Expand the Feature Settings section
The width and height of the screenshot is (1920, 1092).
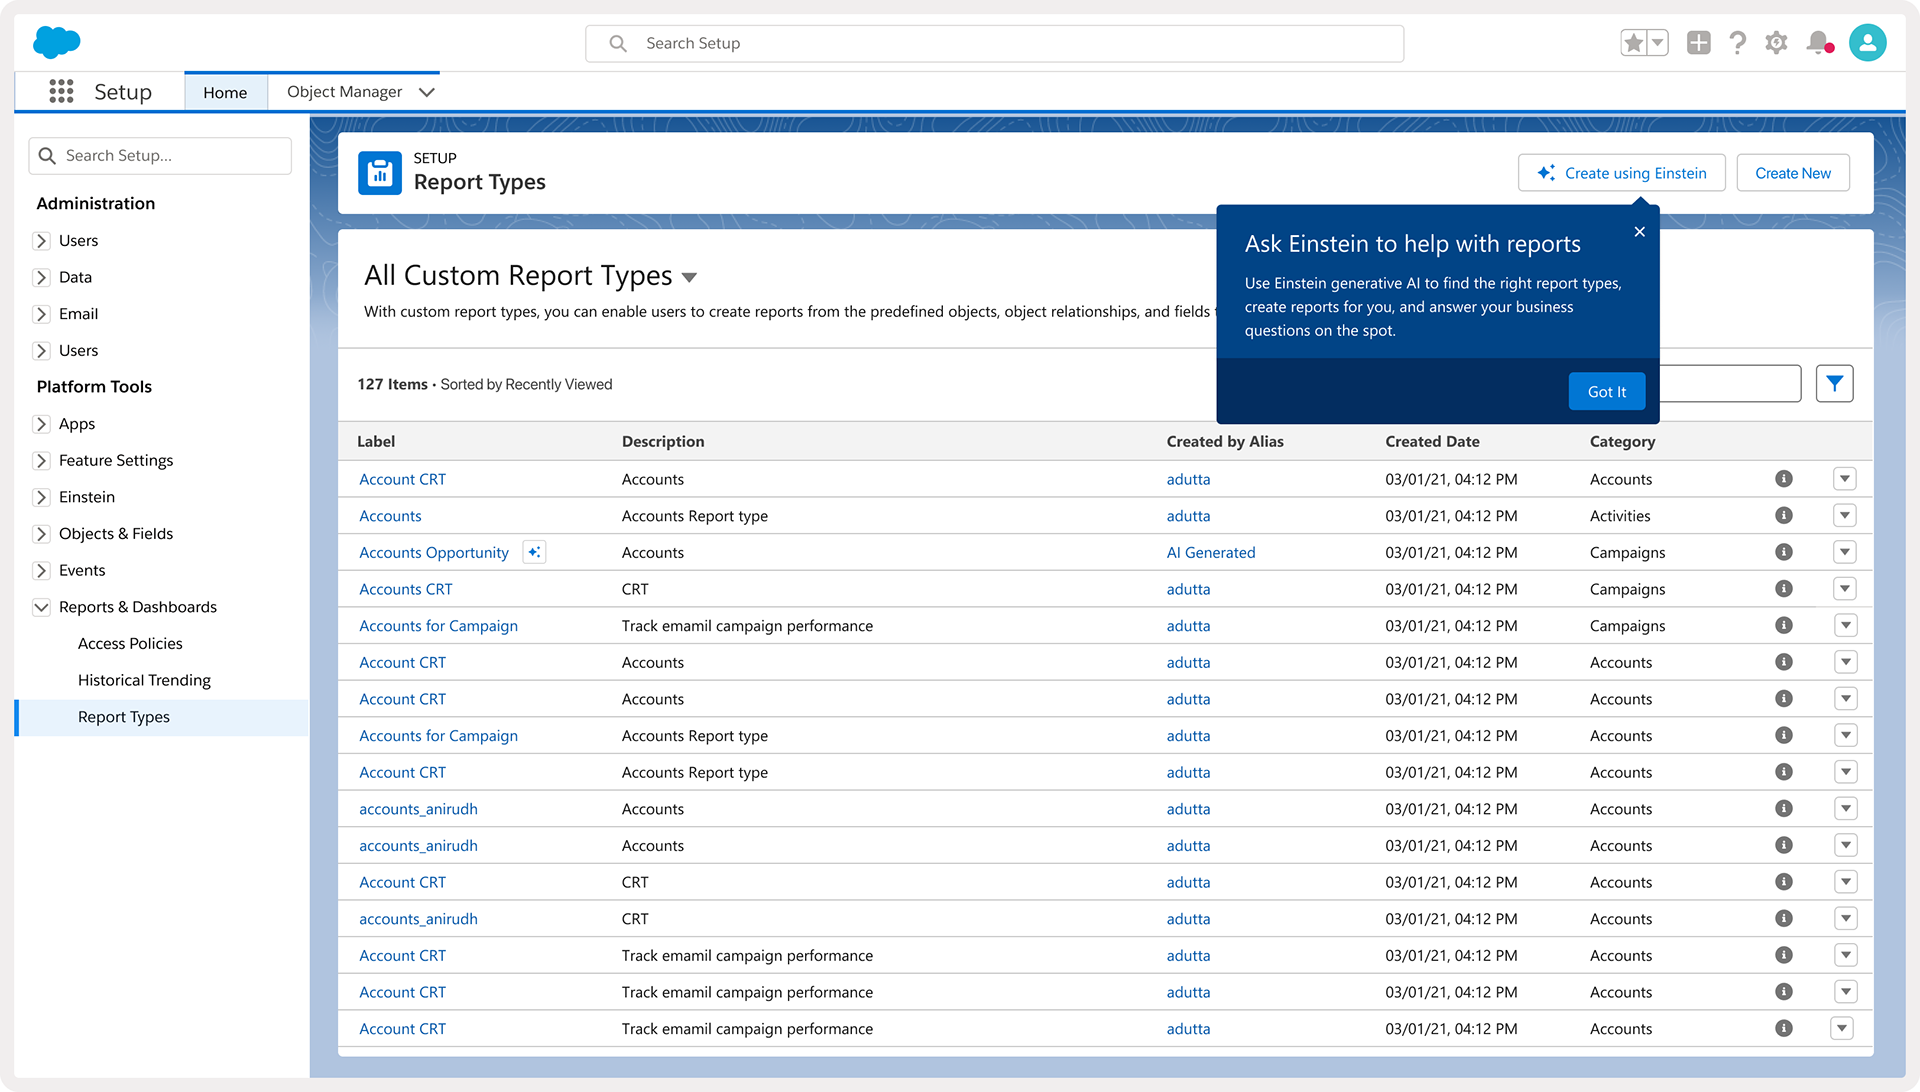tap(41, 461)
